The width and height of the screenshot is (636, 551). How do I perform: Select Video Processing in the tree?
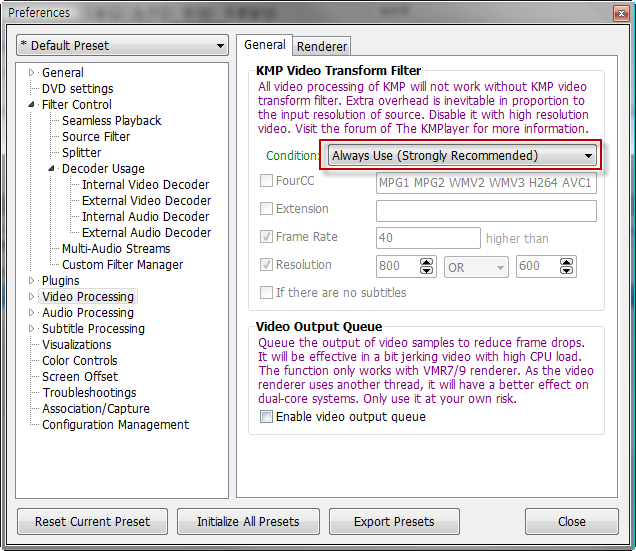tap(88, 297)
